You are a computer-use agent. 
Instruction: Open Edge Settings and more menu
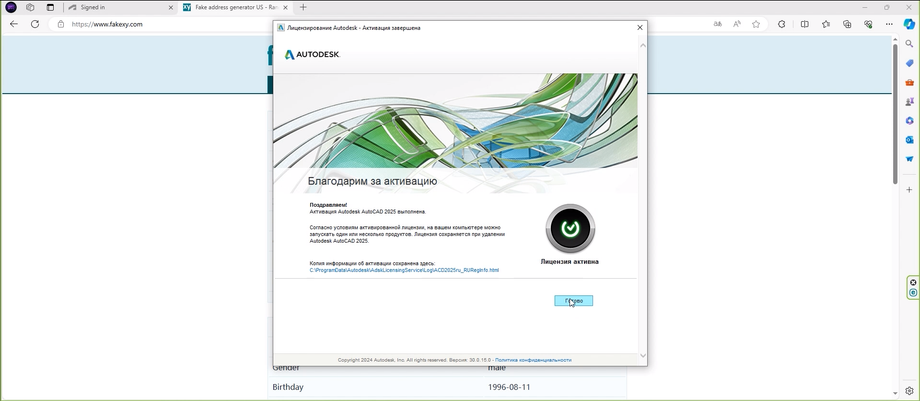coord(889,24)
